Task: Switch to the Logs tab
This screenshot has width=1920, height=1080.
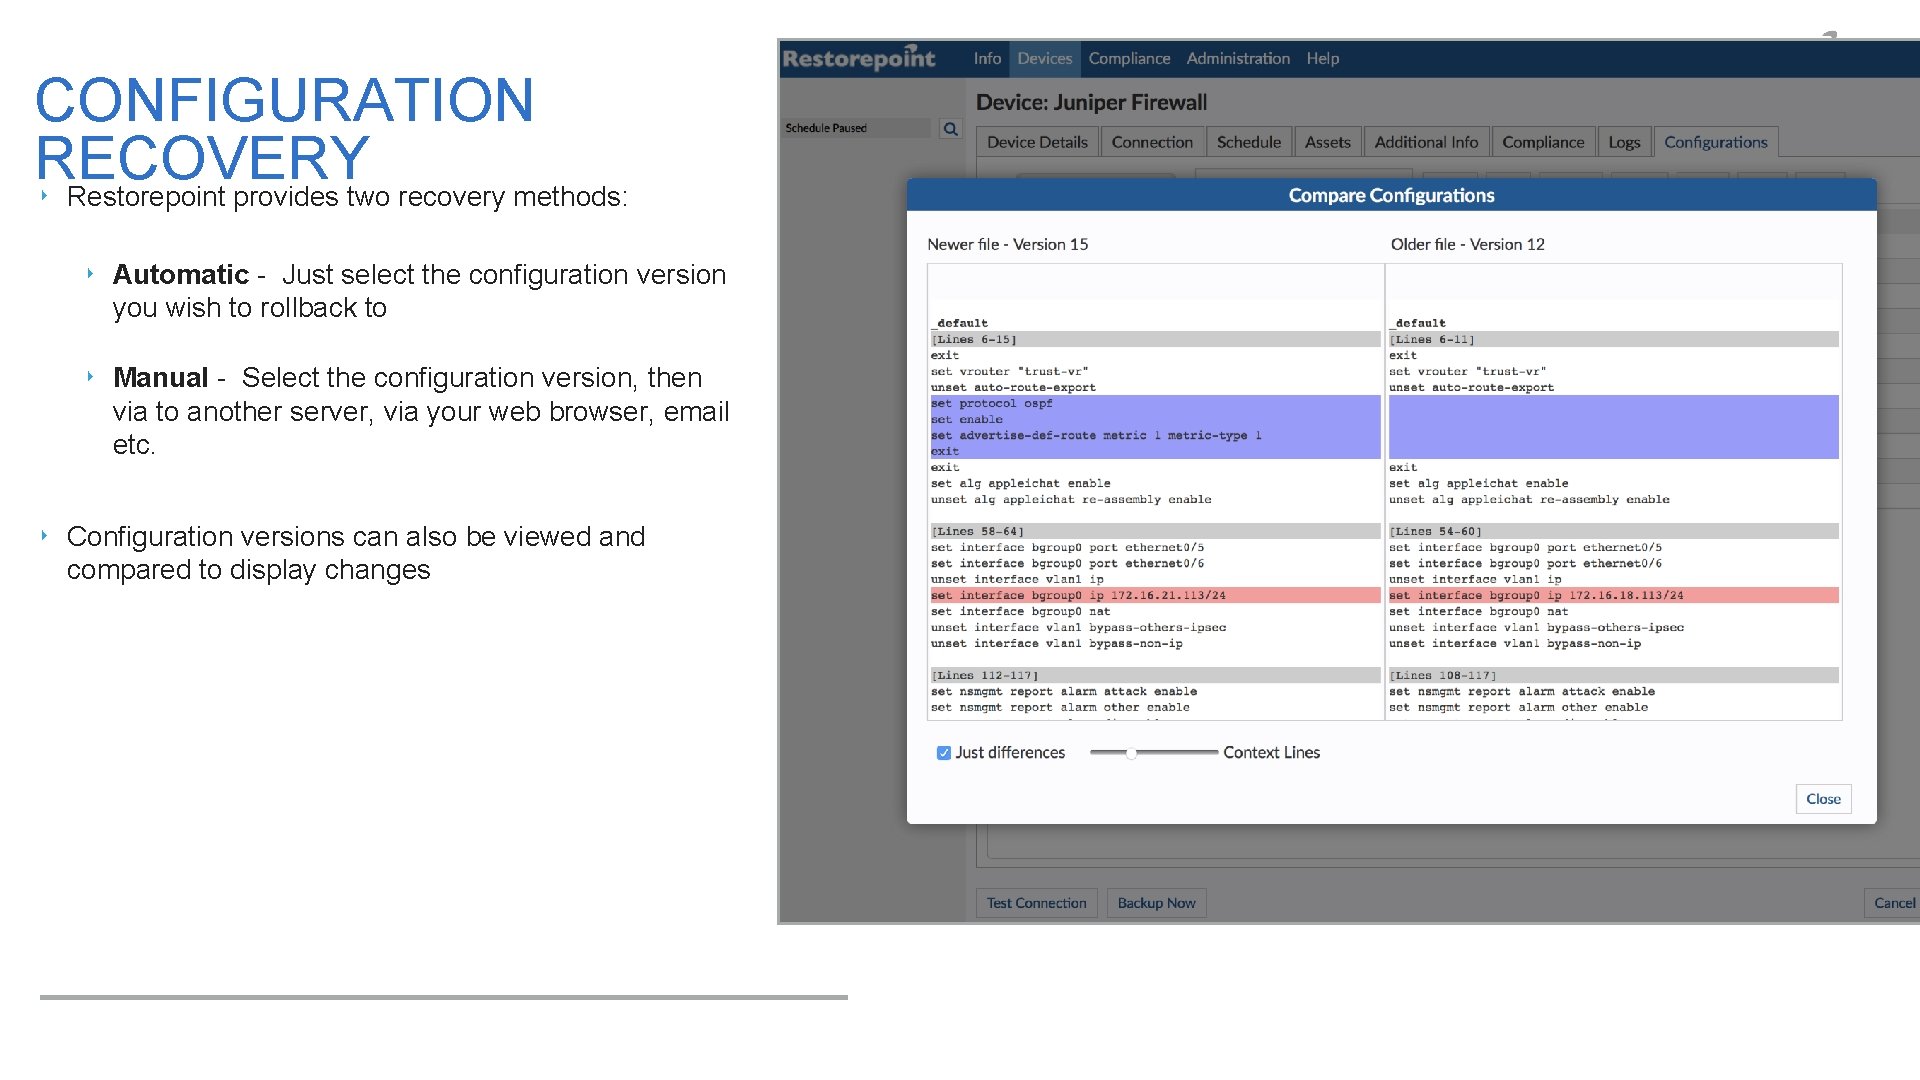Action: (x=1623, y=142)
